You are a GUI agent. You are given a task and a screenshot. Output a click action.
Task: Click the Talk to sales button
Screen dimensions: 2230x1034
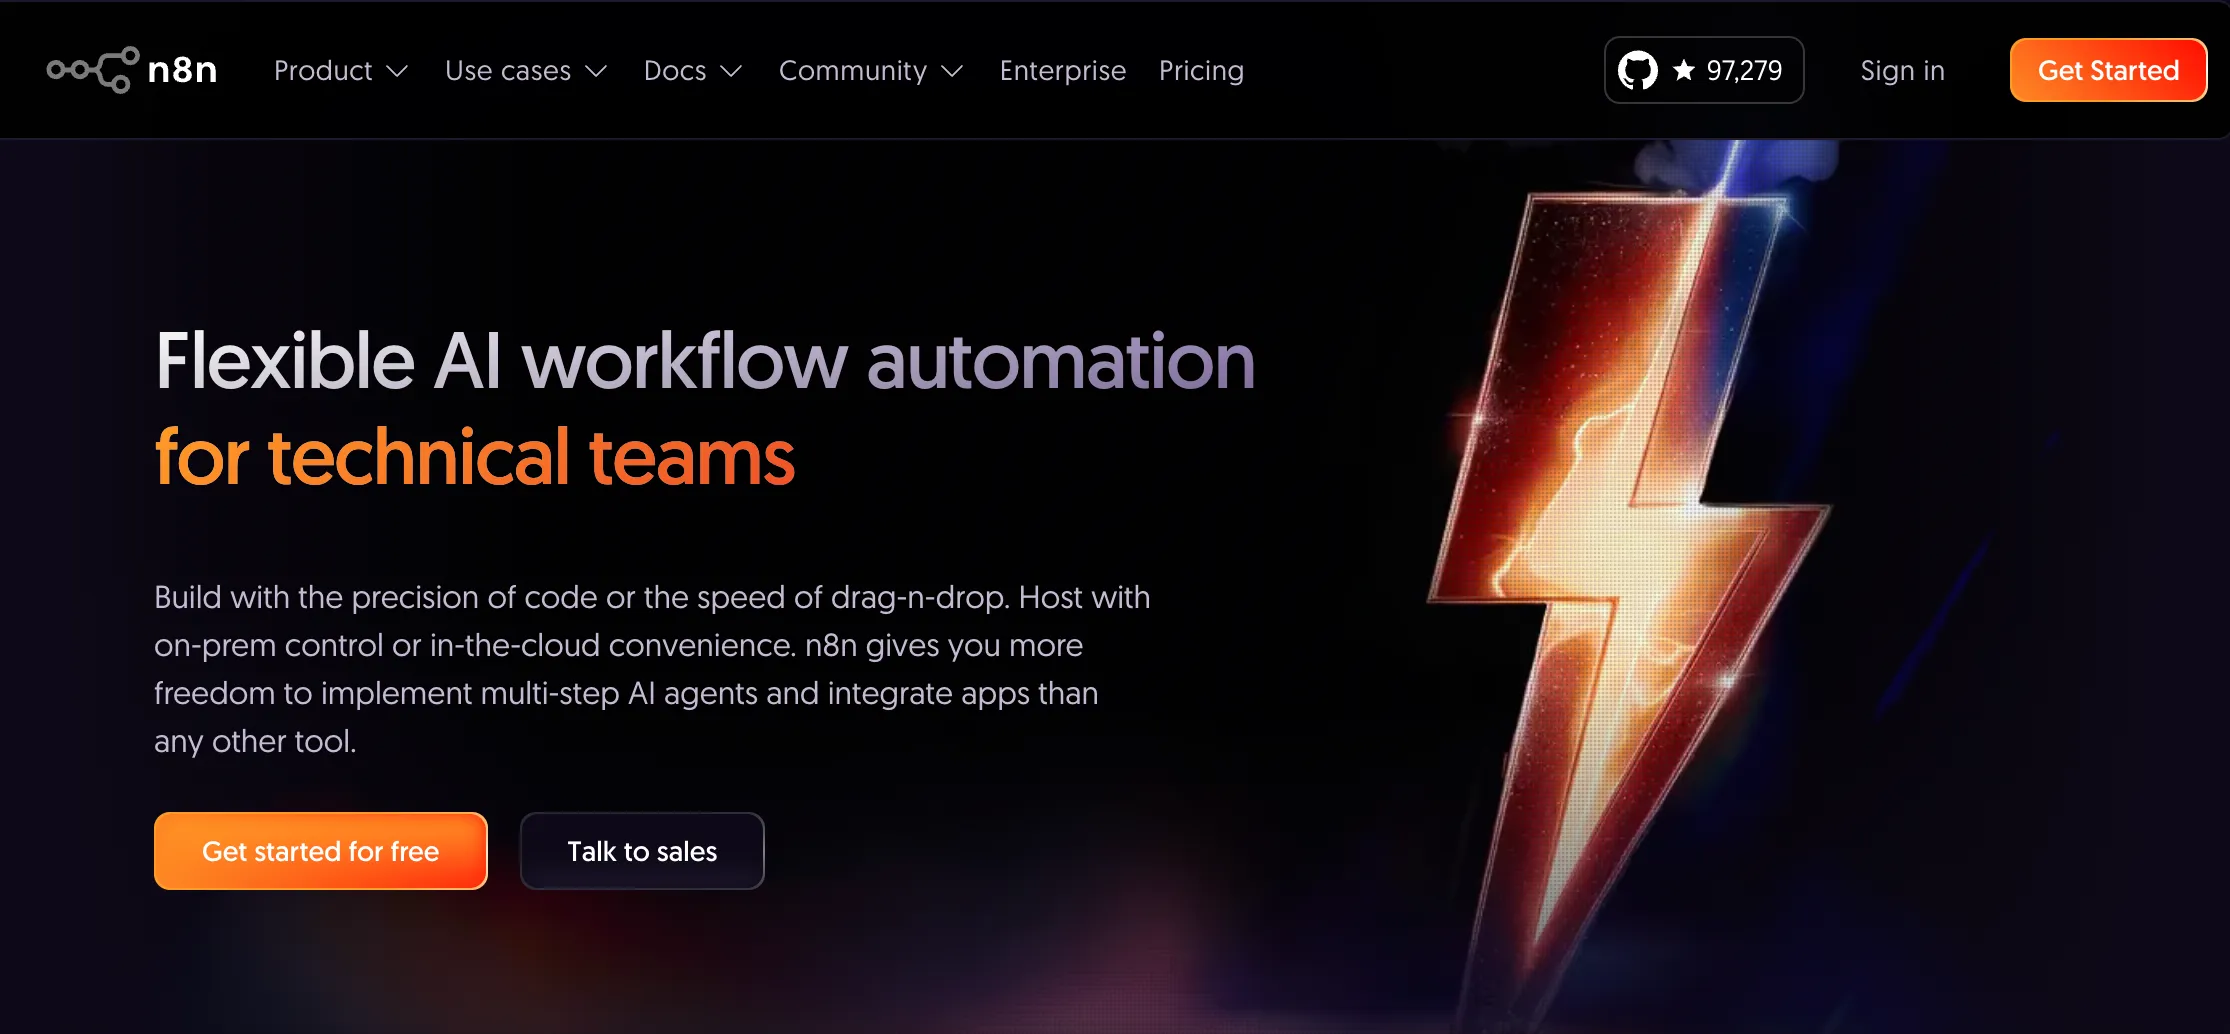(642, 851)
